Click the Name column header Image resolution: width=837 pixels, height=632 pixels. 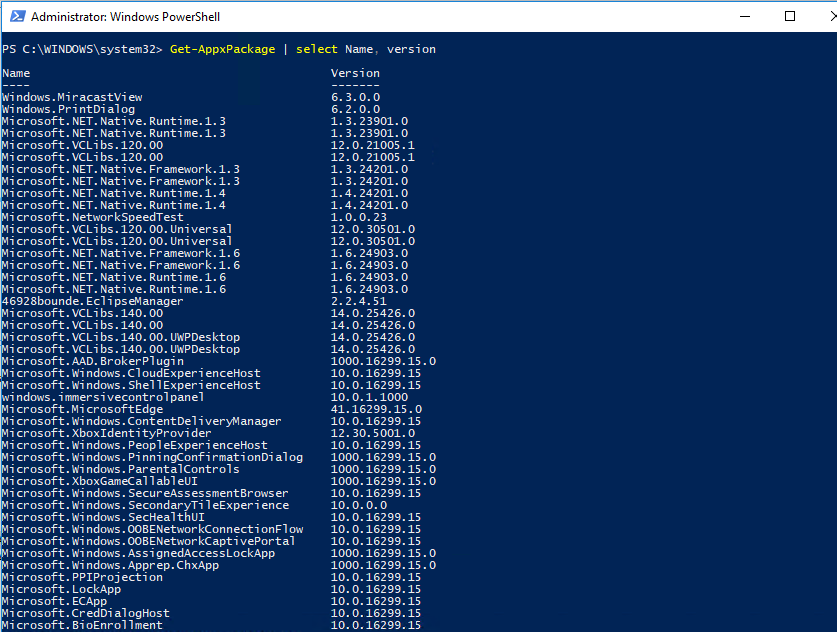(x=16, y=73)
